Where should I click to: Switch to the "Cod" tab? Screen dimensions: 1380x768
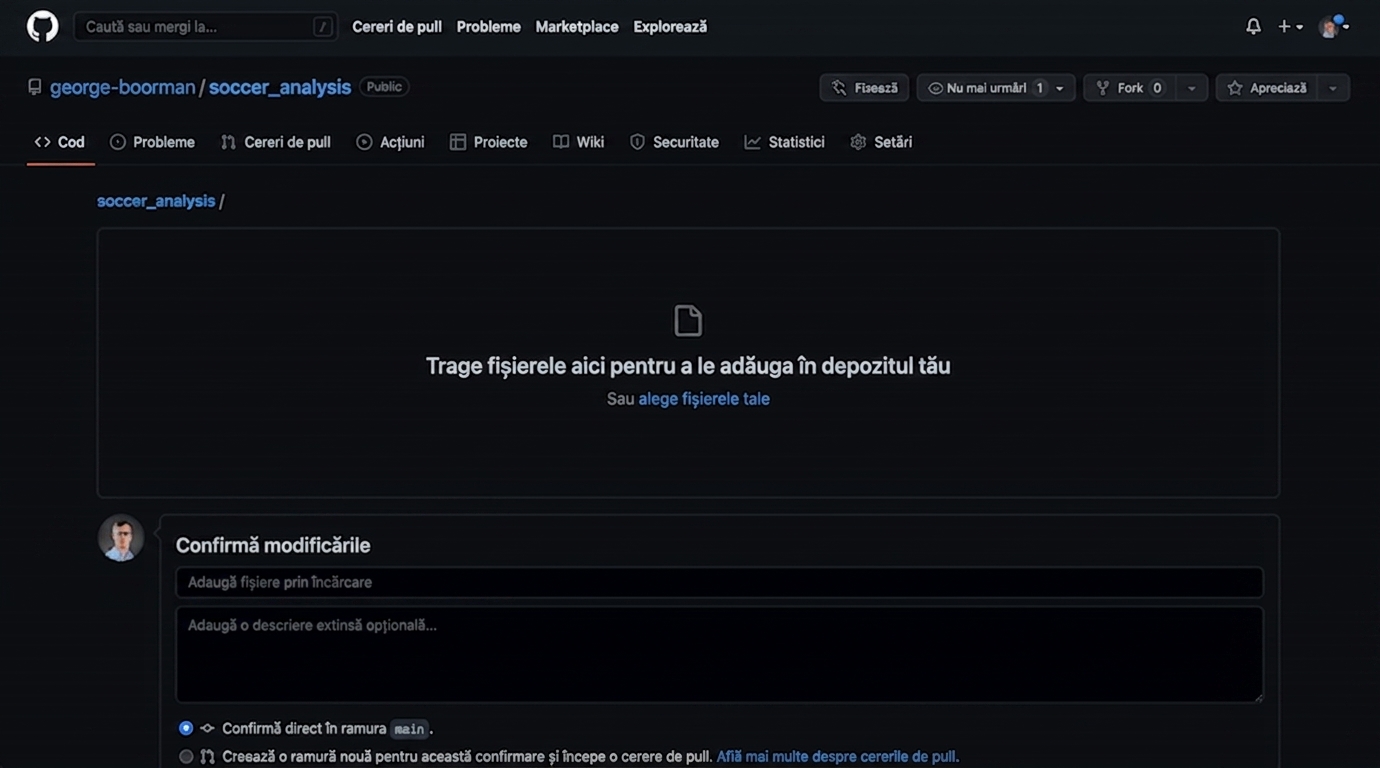pyautogui.click(x=60, y=142)
